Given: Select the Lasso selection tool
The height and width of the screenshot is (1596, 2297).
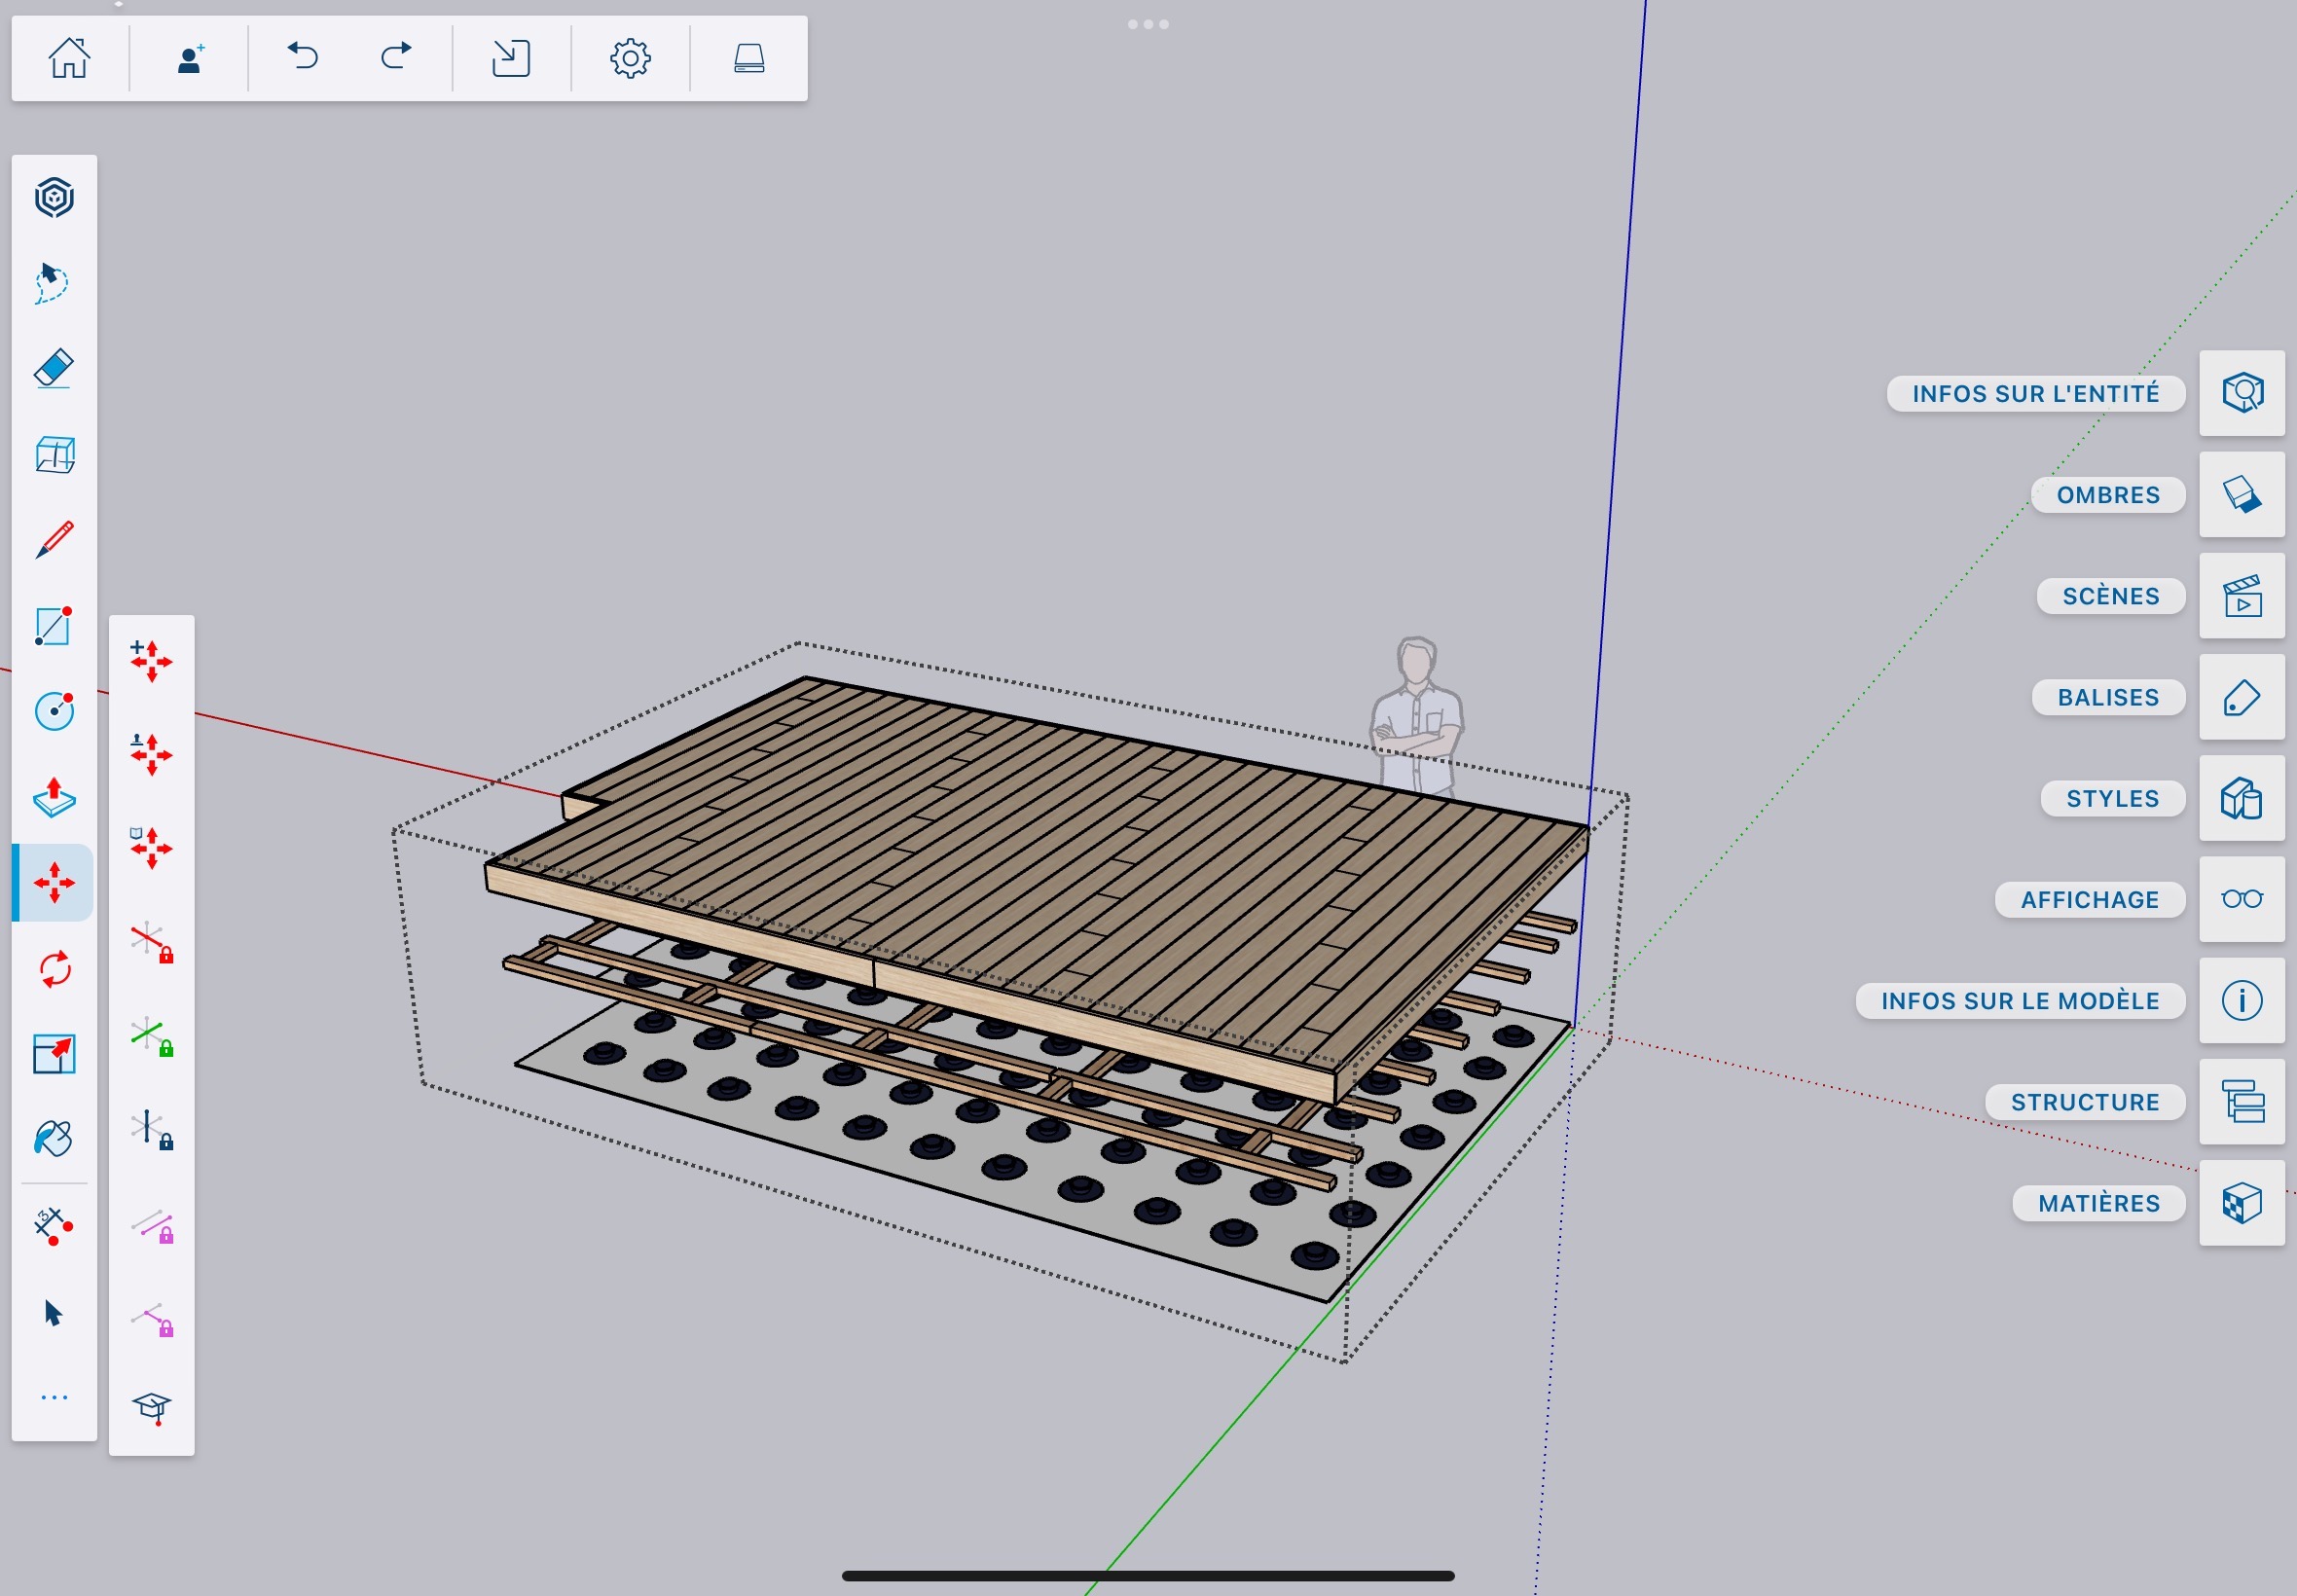Looking at the screenshot, I should (x=52, y=283).
